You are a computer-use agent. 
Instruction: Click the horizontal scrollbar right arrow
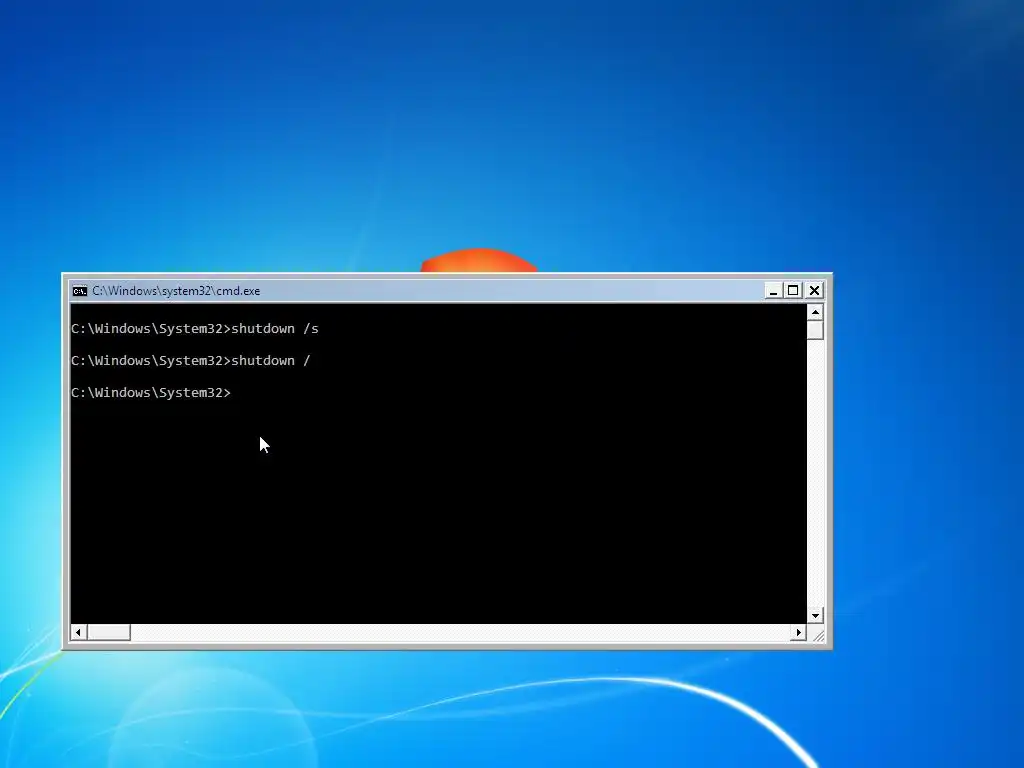(798, 632)
